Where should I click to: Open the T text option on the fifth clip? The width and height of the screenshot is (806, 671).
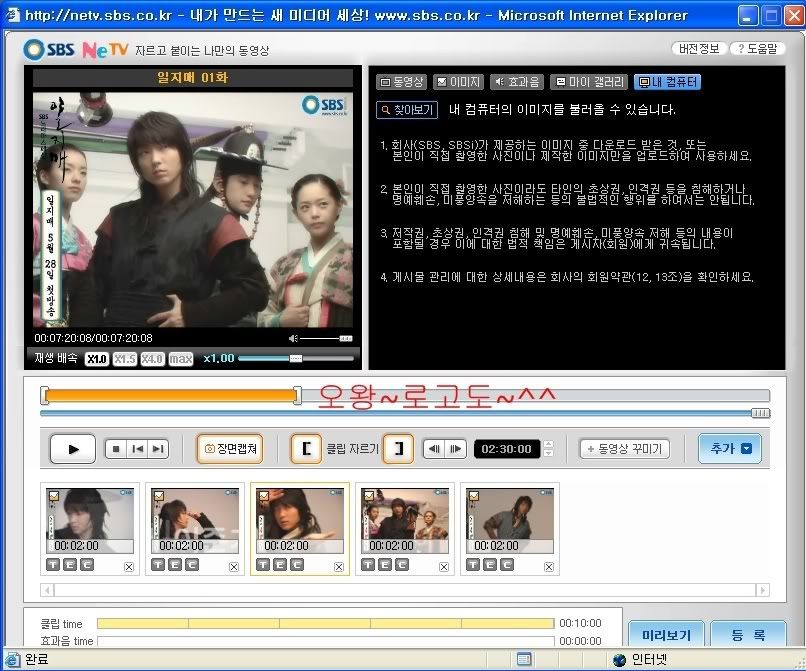[x=473, y=565]
